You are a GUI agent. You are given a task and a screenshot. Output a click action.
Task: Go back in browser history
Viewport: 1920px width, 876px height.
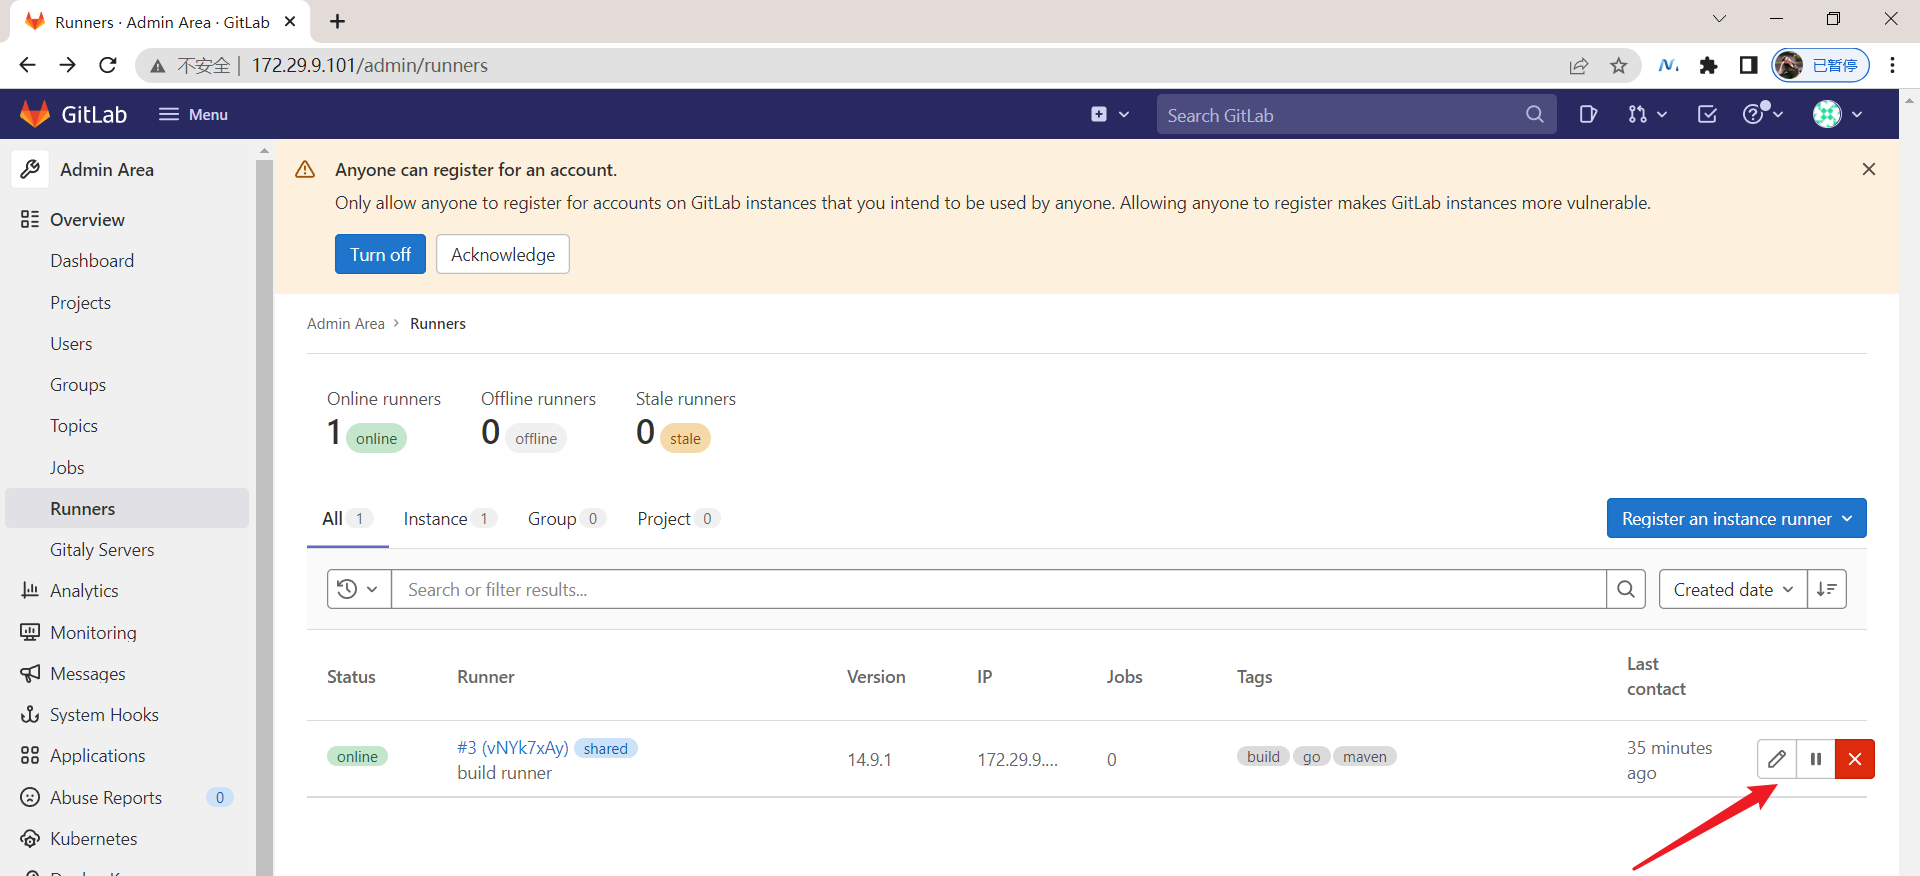click(x=27, y=65)
